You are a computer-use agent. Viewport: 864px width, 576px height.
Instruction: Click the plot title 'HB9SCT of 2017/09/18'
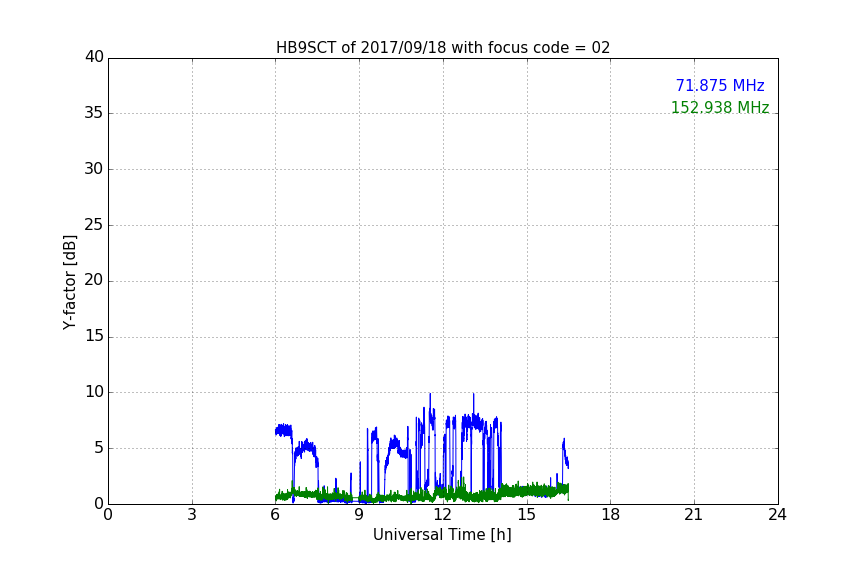442,48
